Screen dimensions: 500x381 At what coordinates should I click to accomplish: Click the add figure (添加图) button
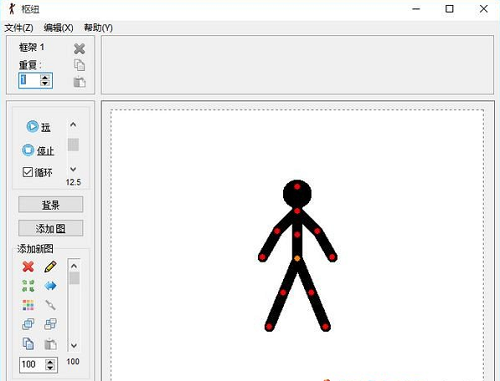point(51,228)
